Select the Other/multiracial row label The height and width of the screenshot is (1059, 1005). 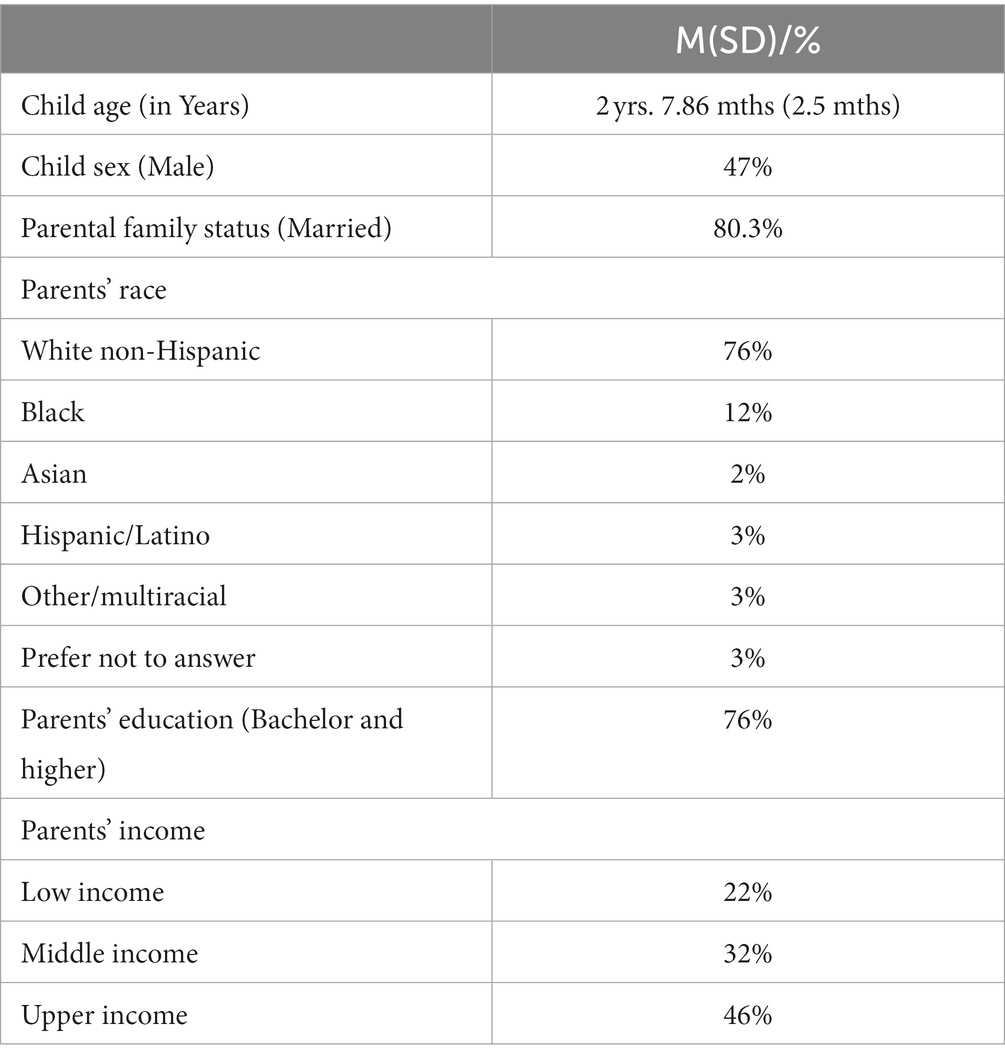124,597
